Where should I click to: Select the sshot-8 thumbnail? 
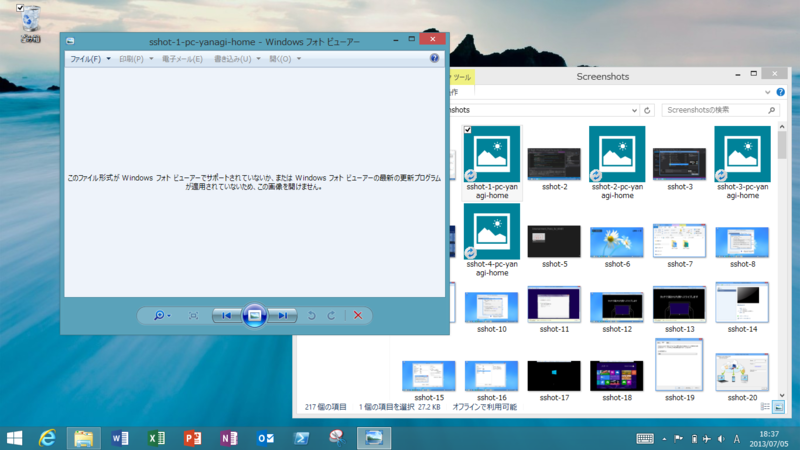(742, 242)
